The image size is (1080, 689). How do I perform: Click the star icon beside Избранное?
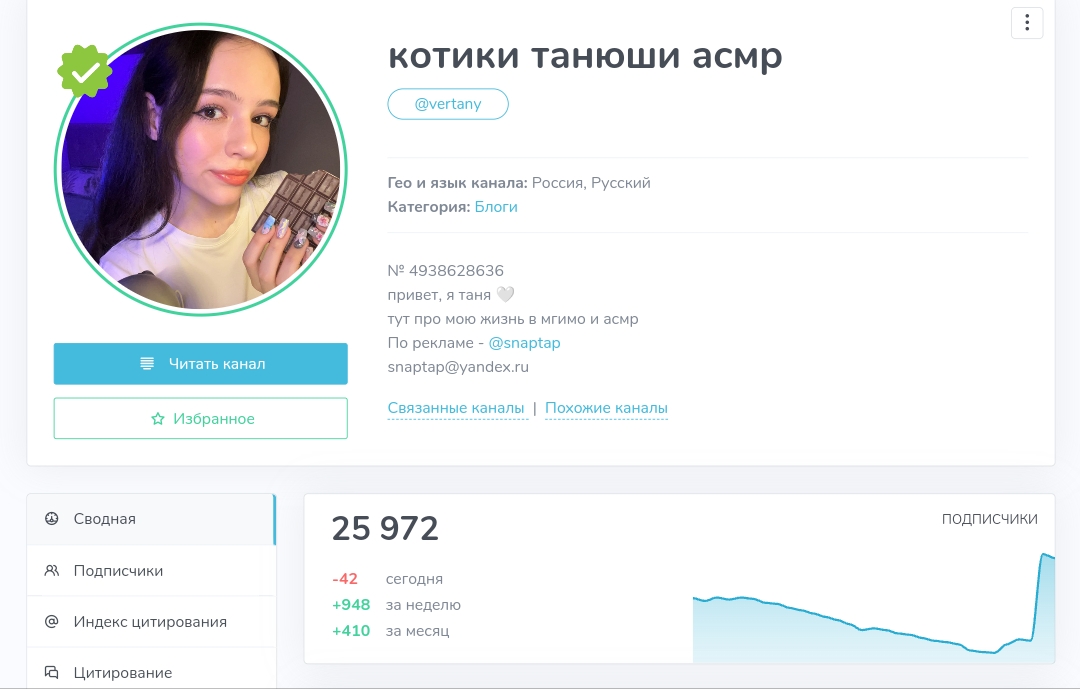[158, 418]
